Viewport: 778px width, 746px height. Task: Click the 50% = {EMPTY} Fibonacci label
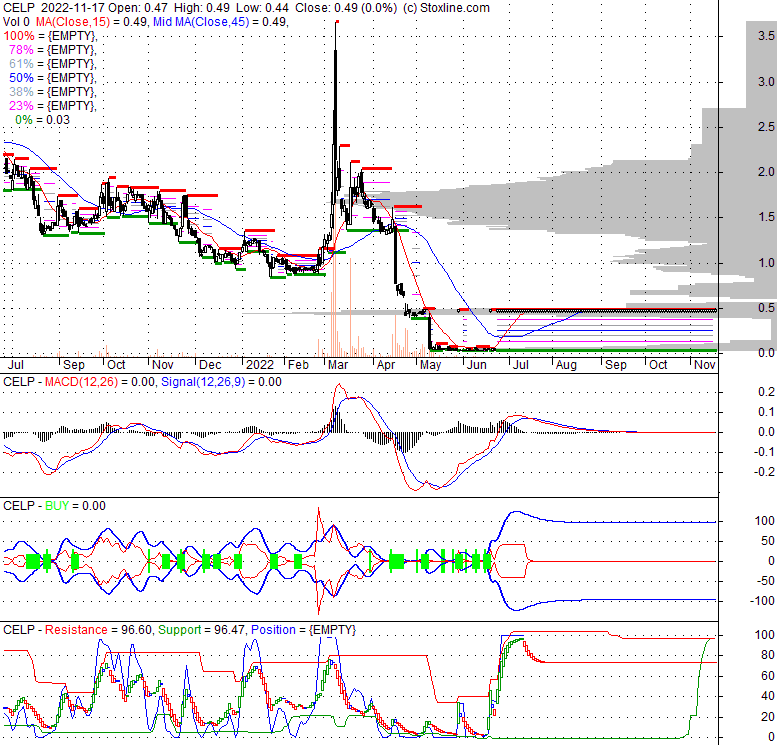click(x=53, y=78)
